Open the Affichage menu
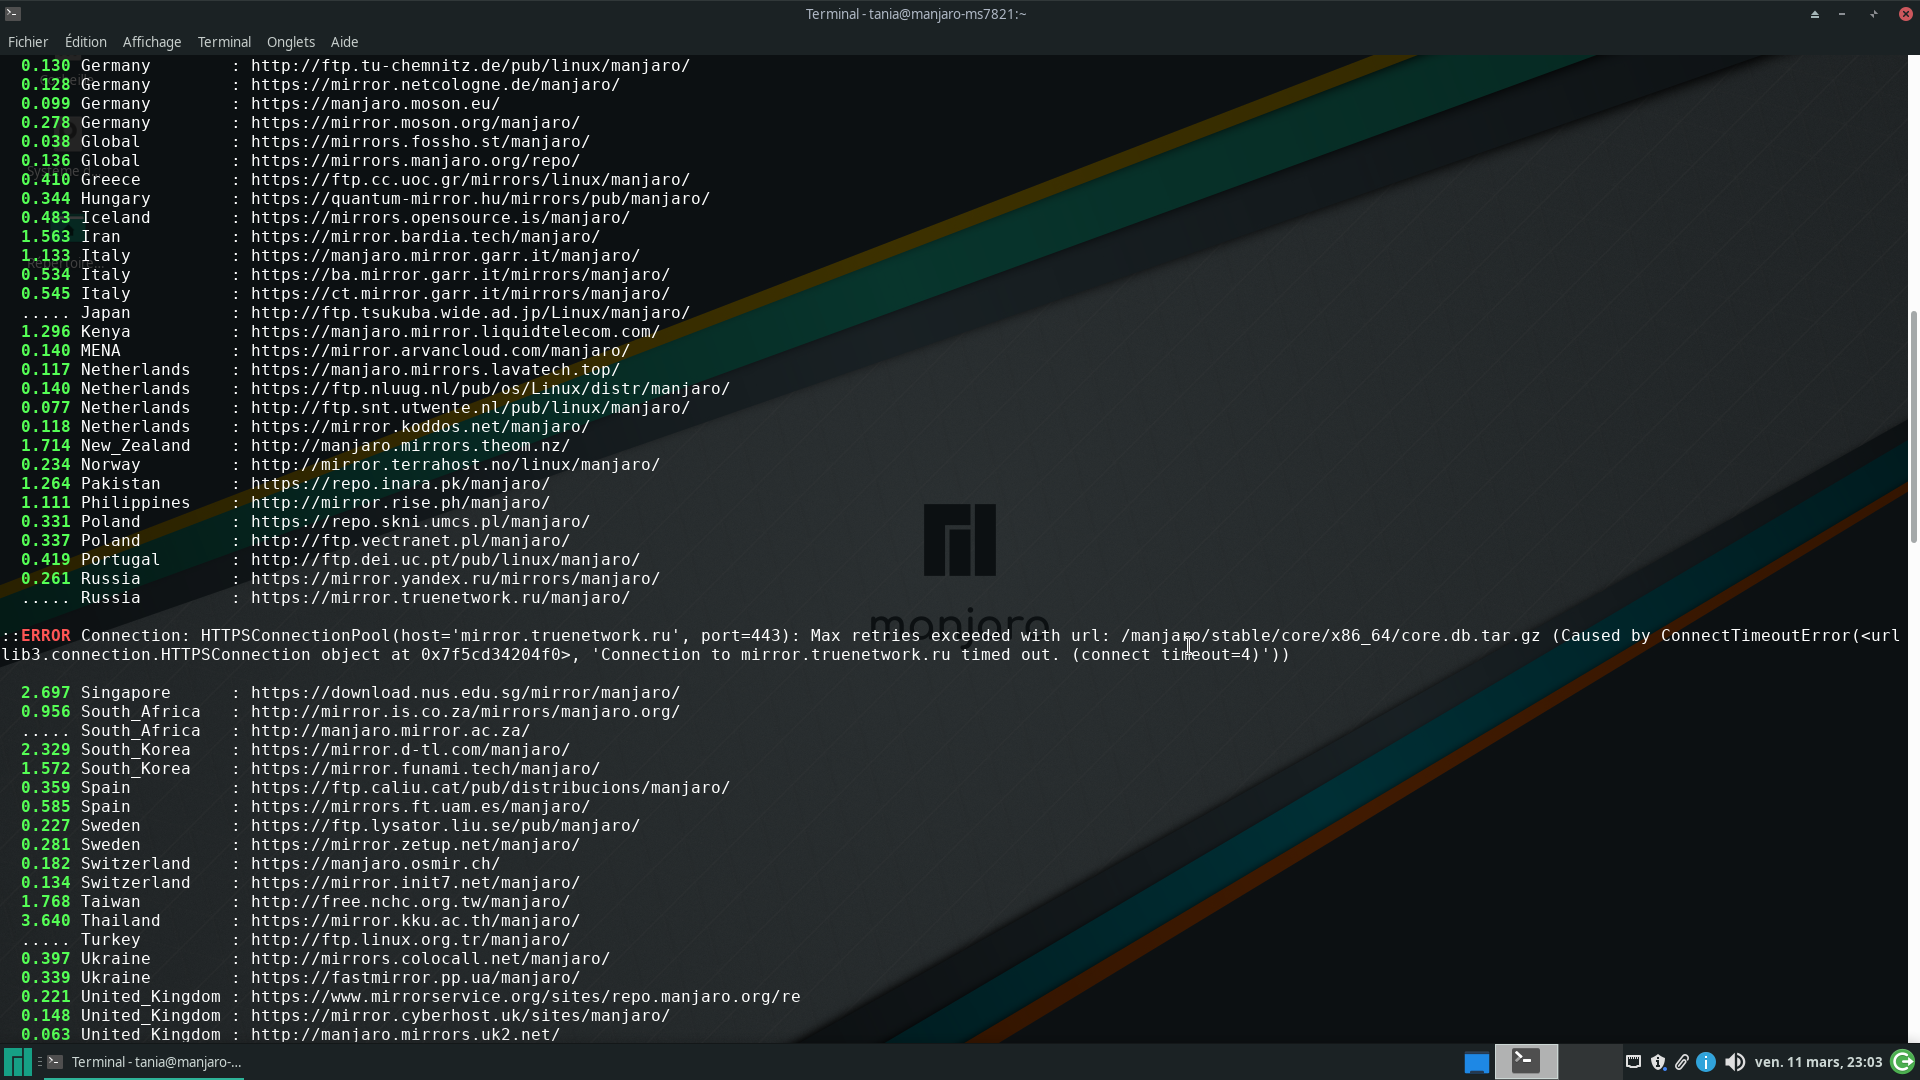Viewport: 1920px width, 1080px height. [x=152, y=42]
